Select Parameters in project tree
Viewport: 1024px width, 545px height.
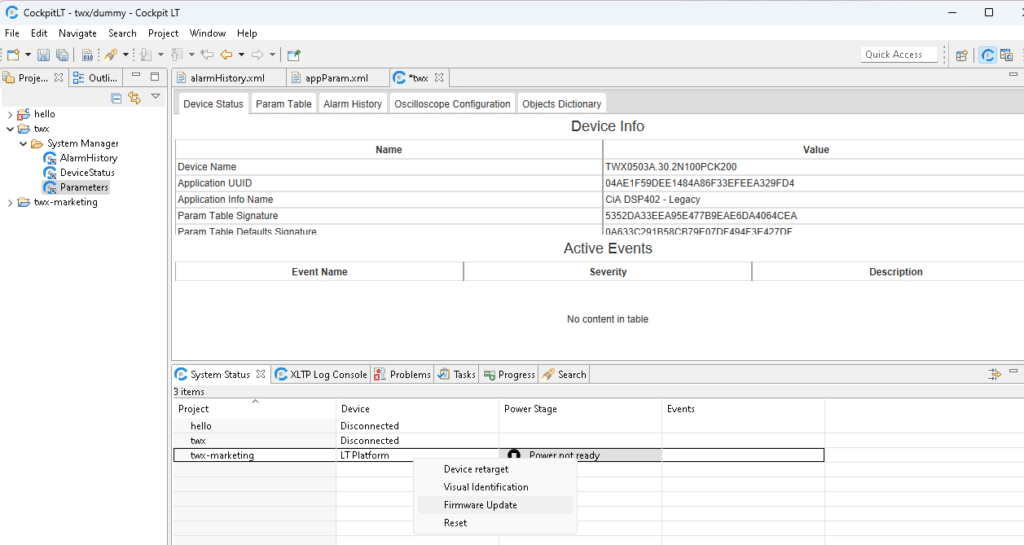point(84,187)
